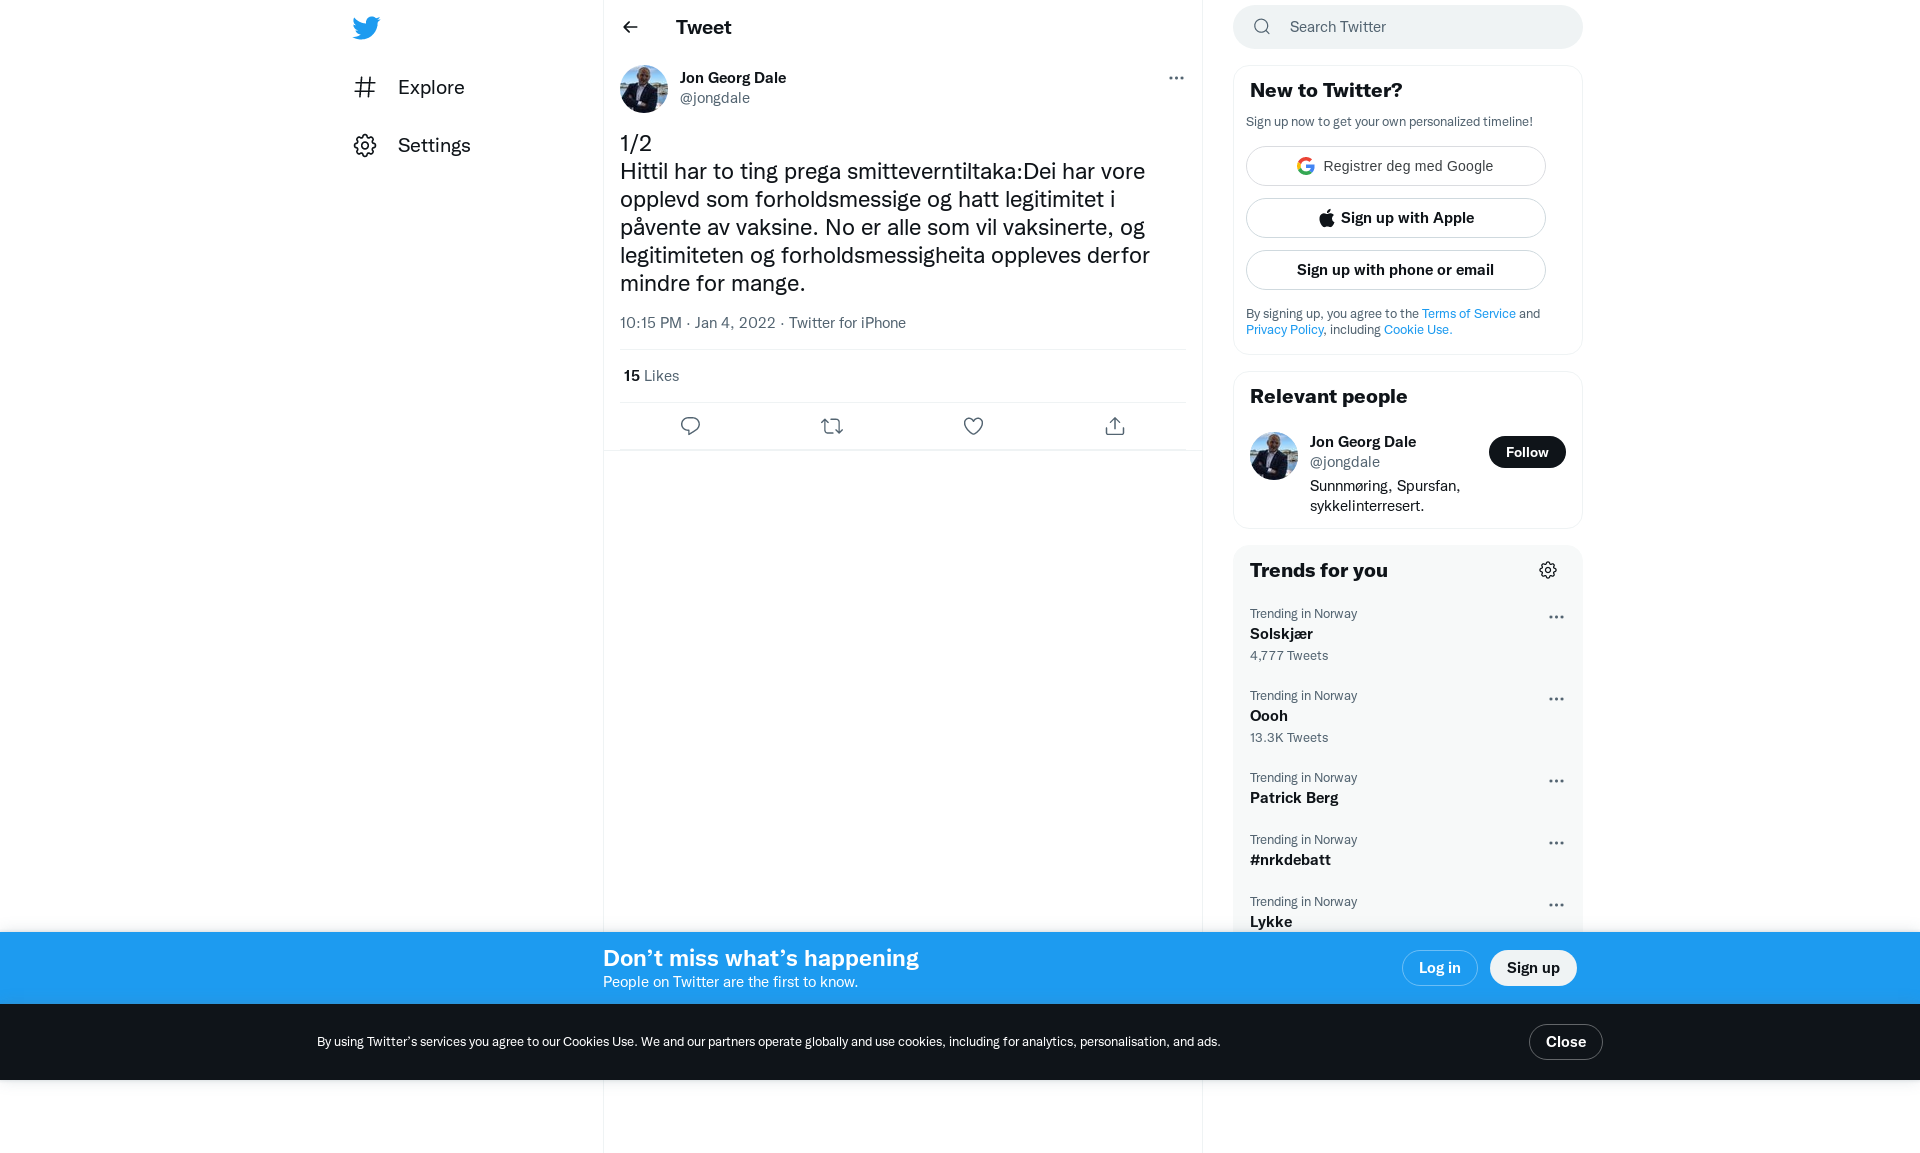Screen dimensions: 1920x1153
Task: Reply to the tweet via speech bubble icon
Action: tap(690, 426)
